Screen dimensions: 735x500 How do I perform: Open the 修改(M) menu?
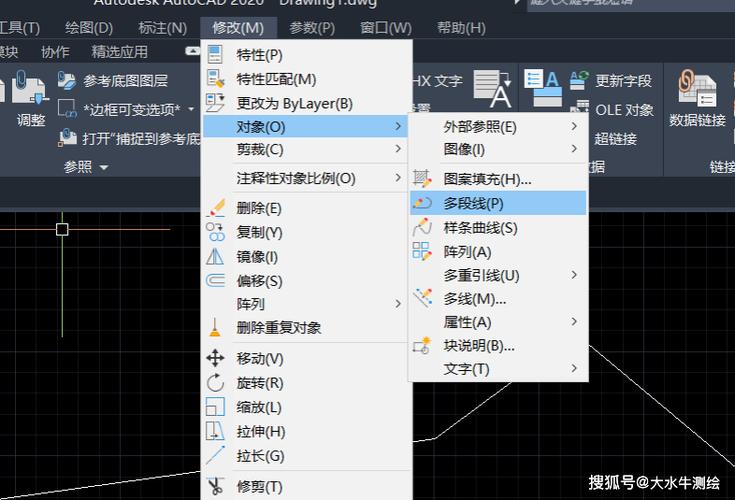238,28
